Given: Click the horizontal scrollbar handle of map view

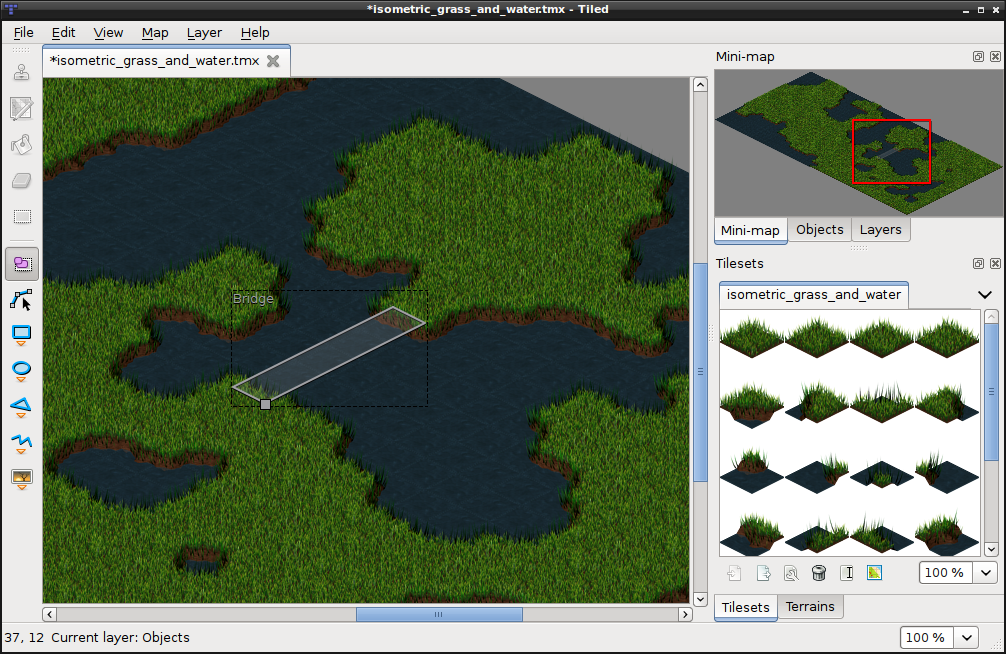Looking at the screenshot, I should [x=439, y=614].
